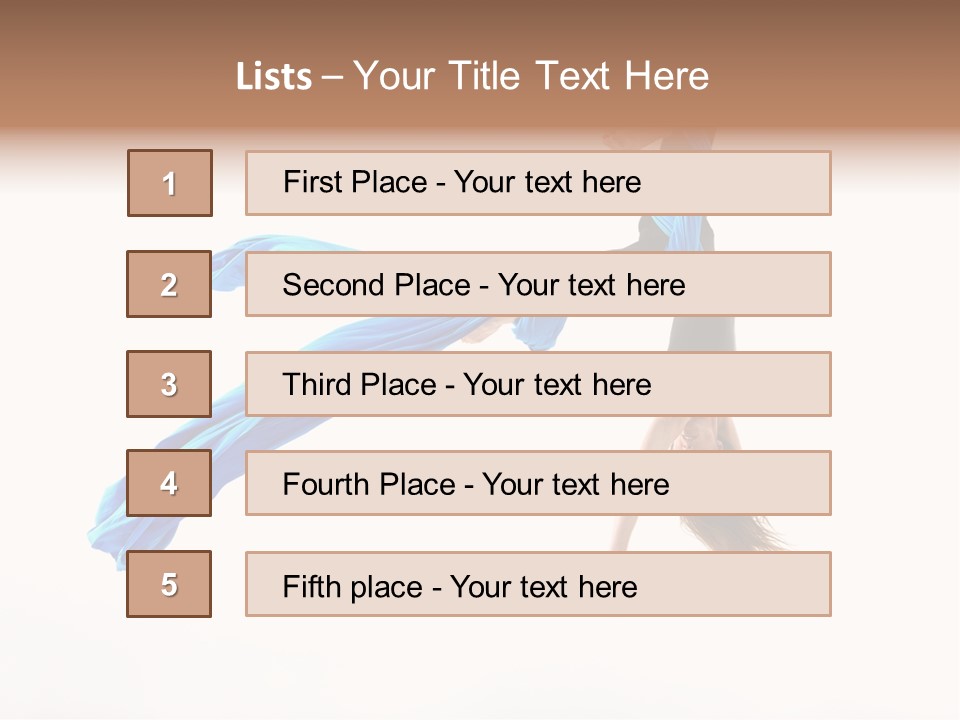Click the words Fifth place in the bar
Image resolution: width=960 pixels, height=720 pixels.
pyautogui.click(x=353, y=587)
